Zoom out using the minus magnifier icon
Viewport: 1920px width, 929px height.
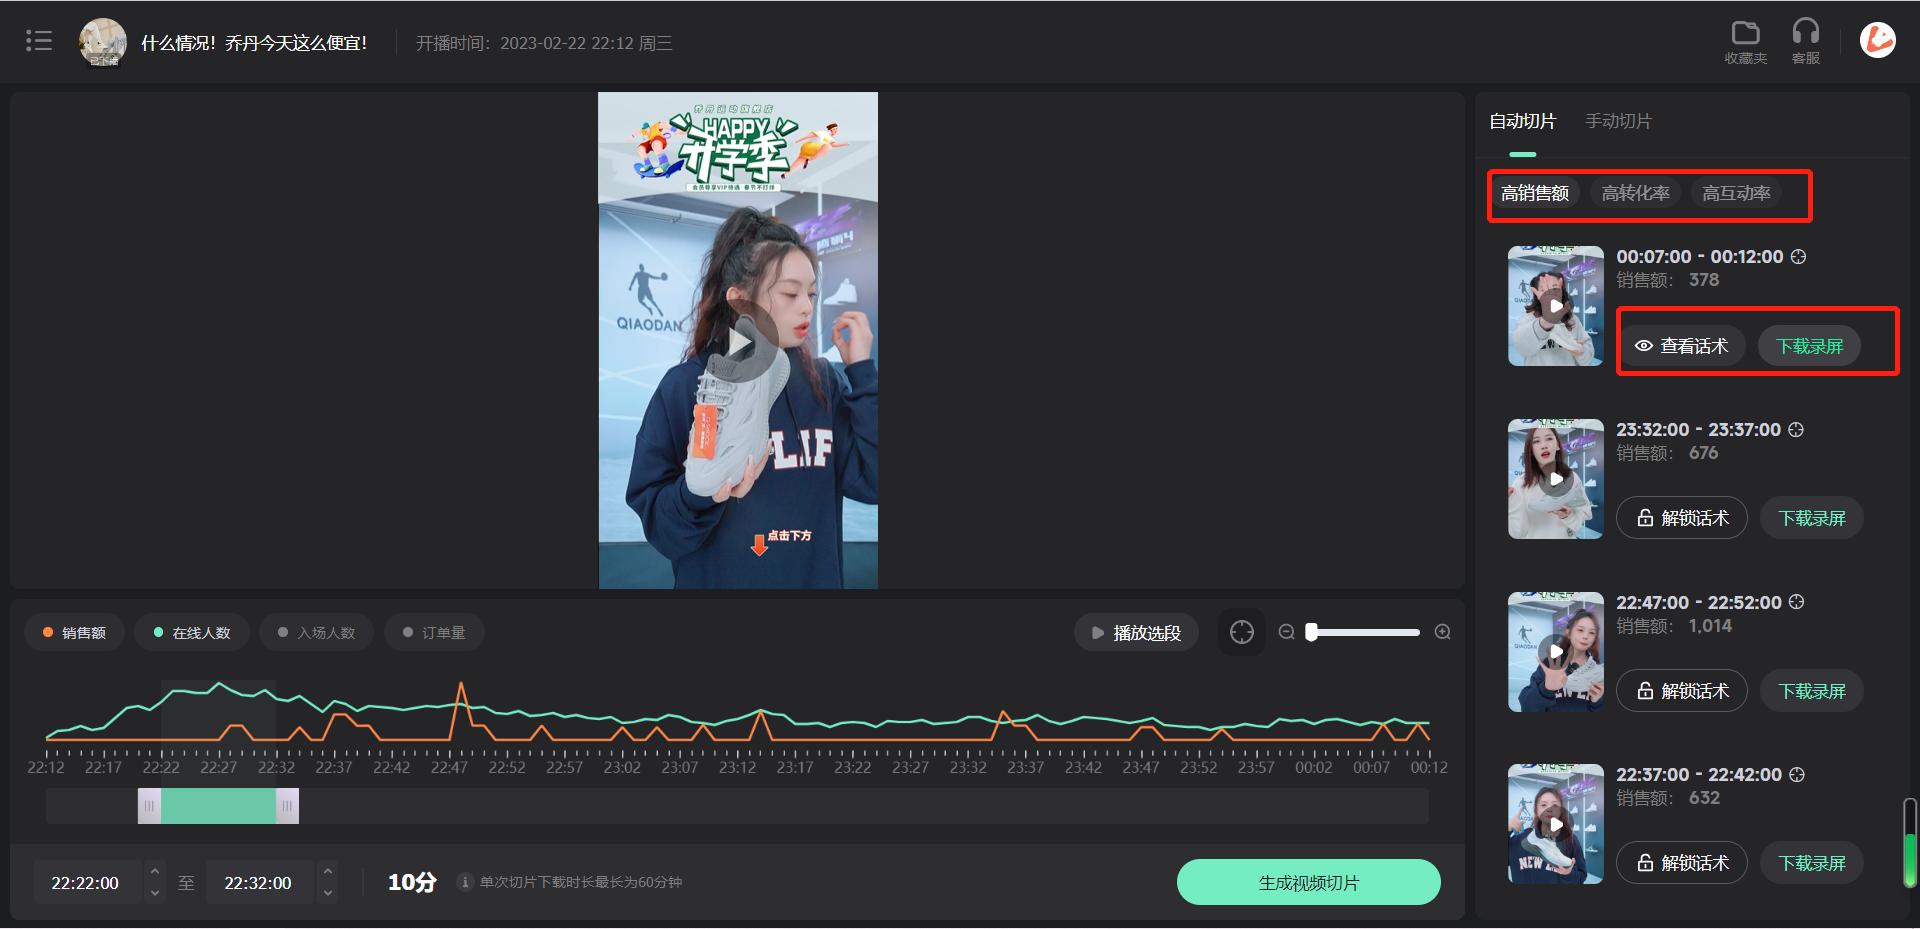pos(1286,631)
